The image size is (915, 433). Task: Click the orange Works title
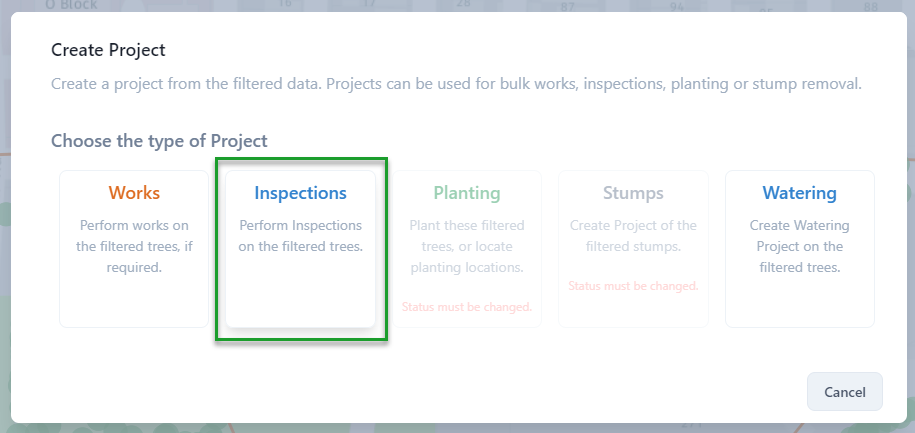(x=134, y=193)
